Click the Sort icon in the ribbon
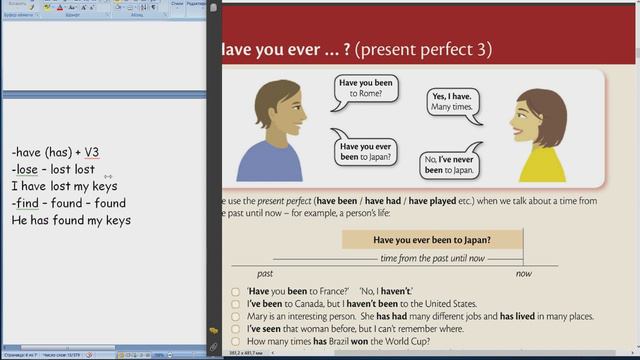Image resolution: width=640 pixels, height=360 pixels. coord(143,7)
